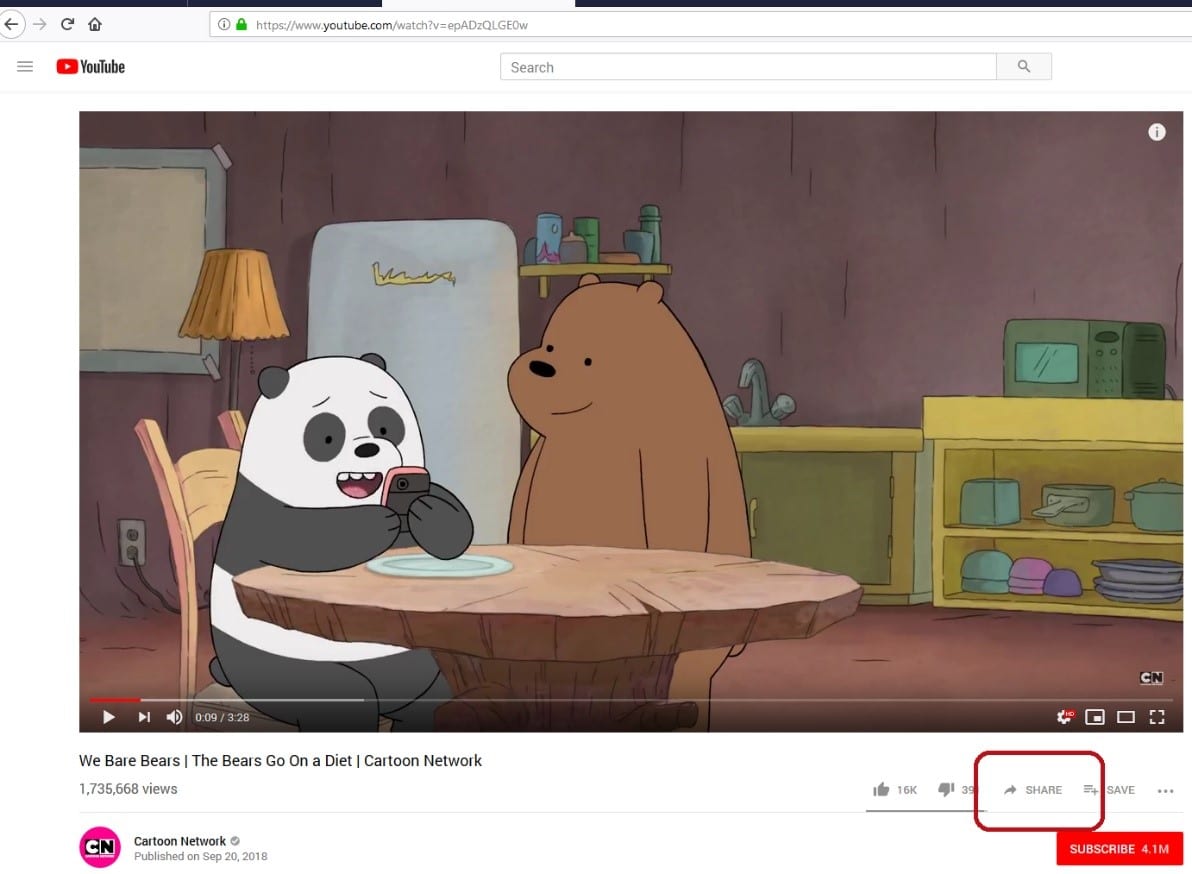
Task: Switch to theater mode
Action: point(1126,717)
